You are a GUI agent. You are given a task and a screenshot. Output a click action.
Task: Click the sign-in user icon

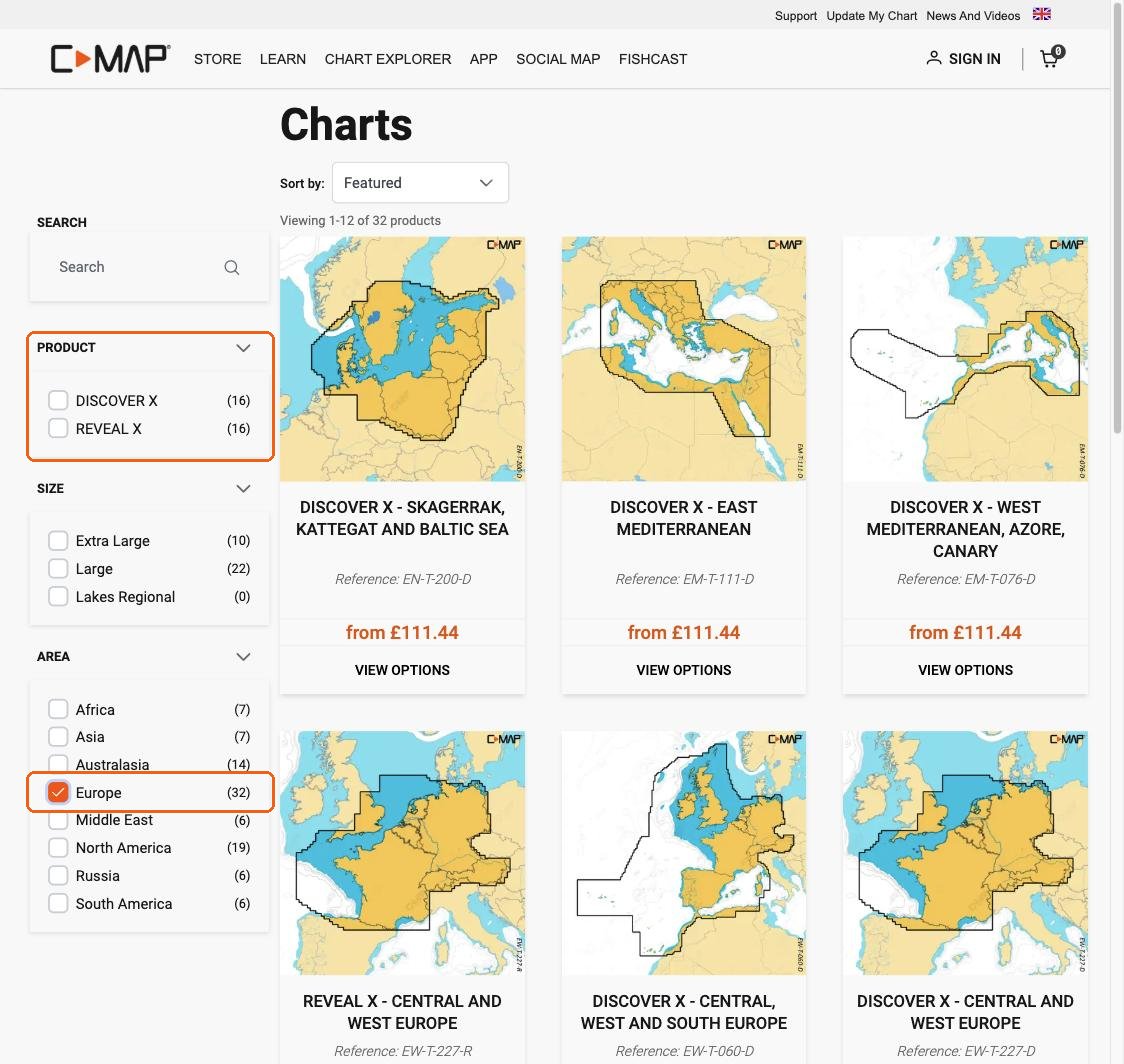933,58
